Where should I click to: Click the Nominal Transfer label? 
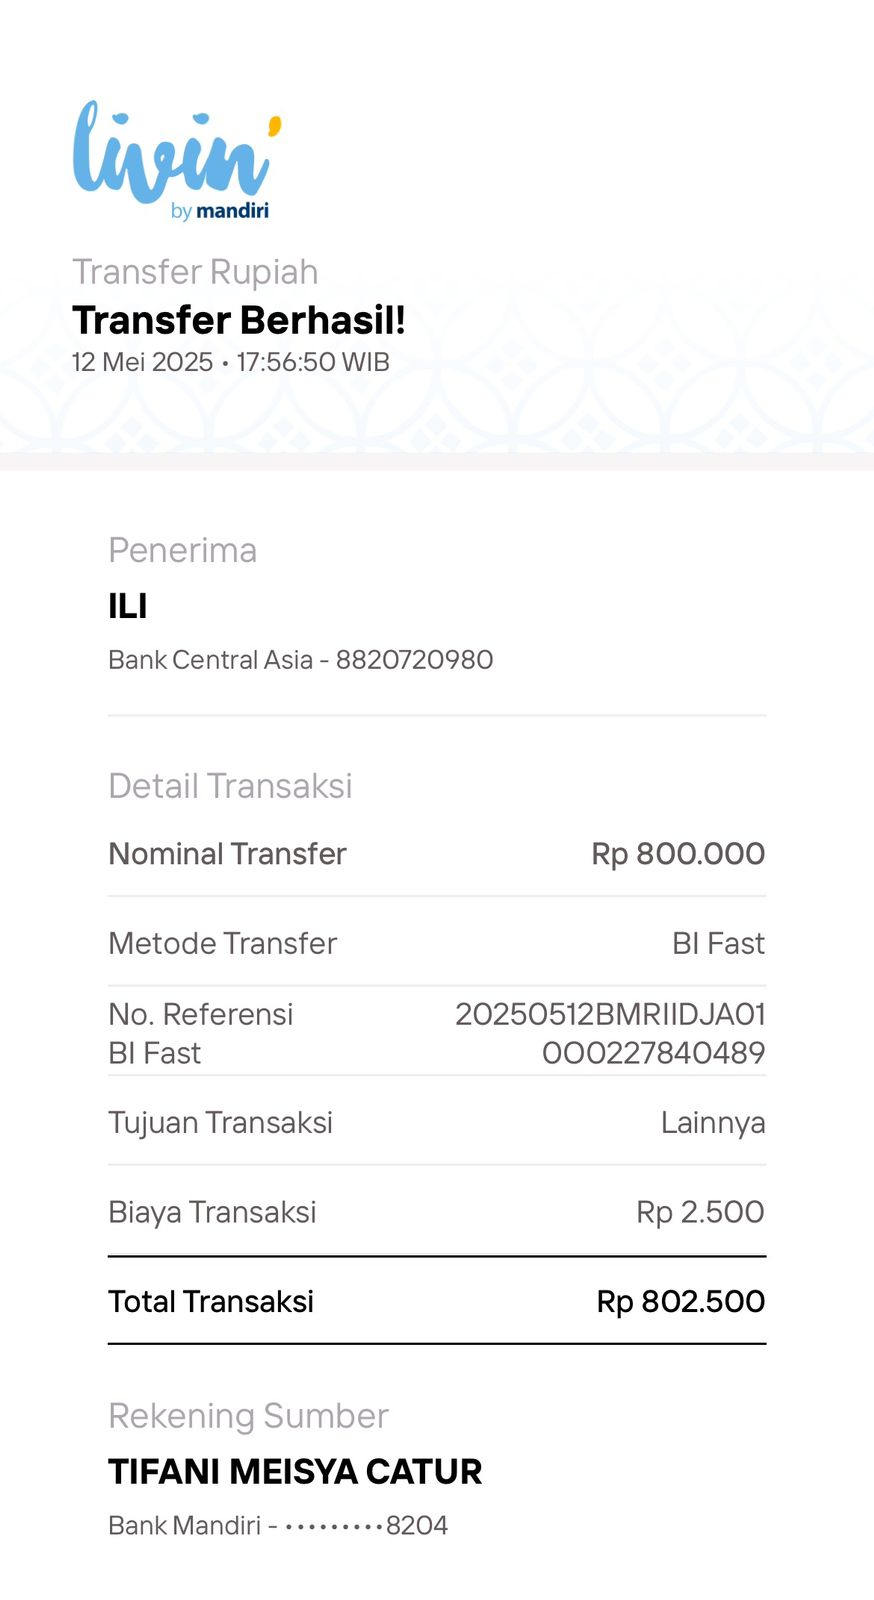point(227,854)
